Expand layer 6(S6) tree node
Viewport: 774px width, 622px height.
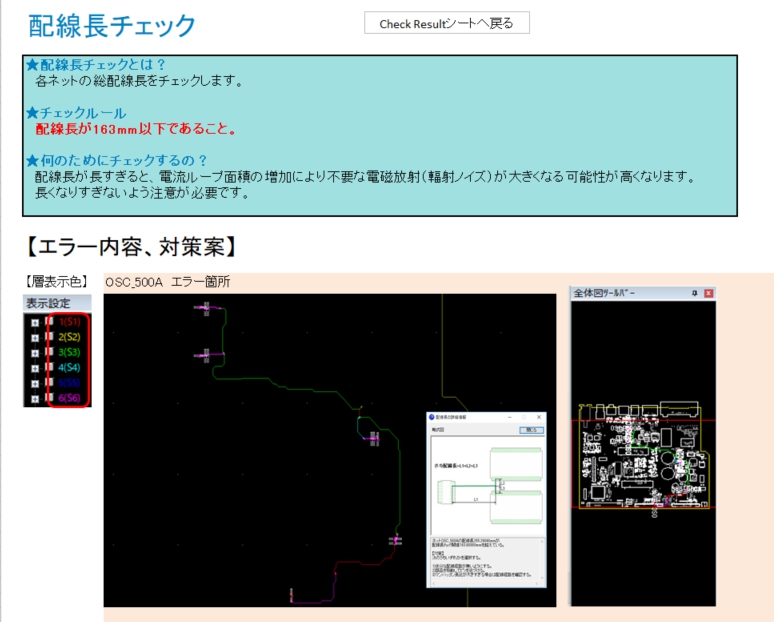point(35,398)
